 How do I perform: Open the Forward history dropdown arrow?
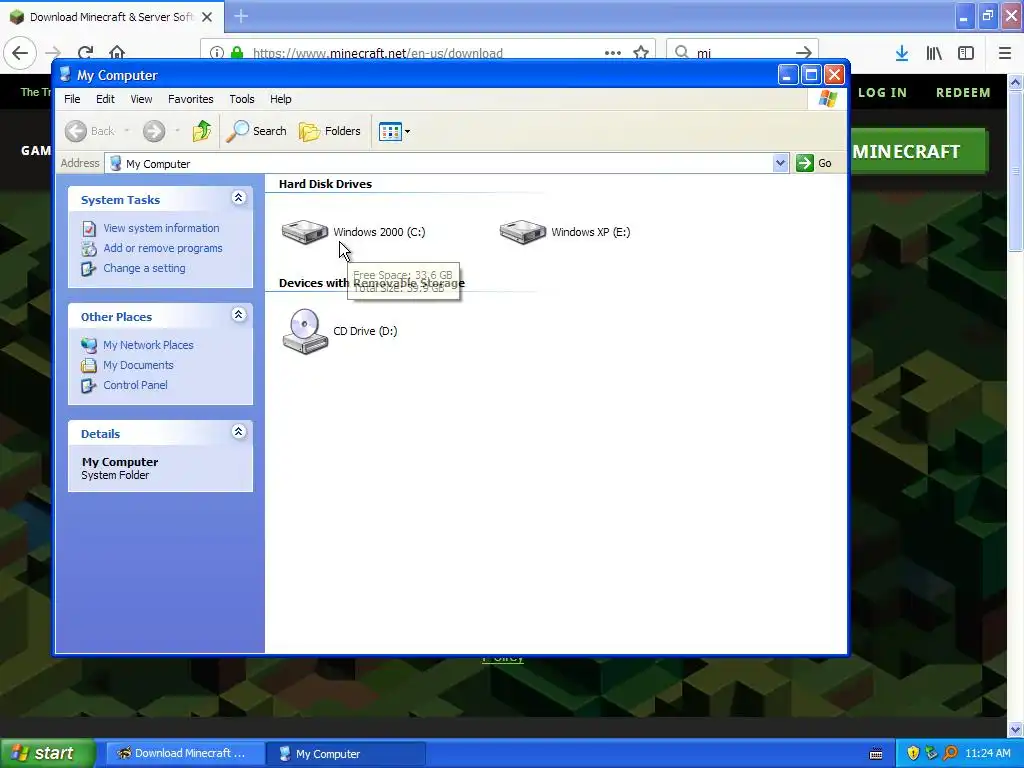[177, 131]
